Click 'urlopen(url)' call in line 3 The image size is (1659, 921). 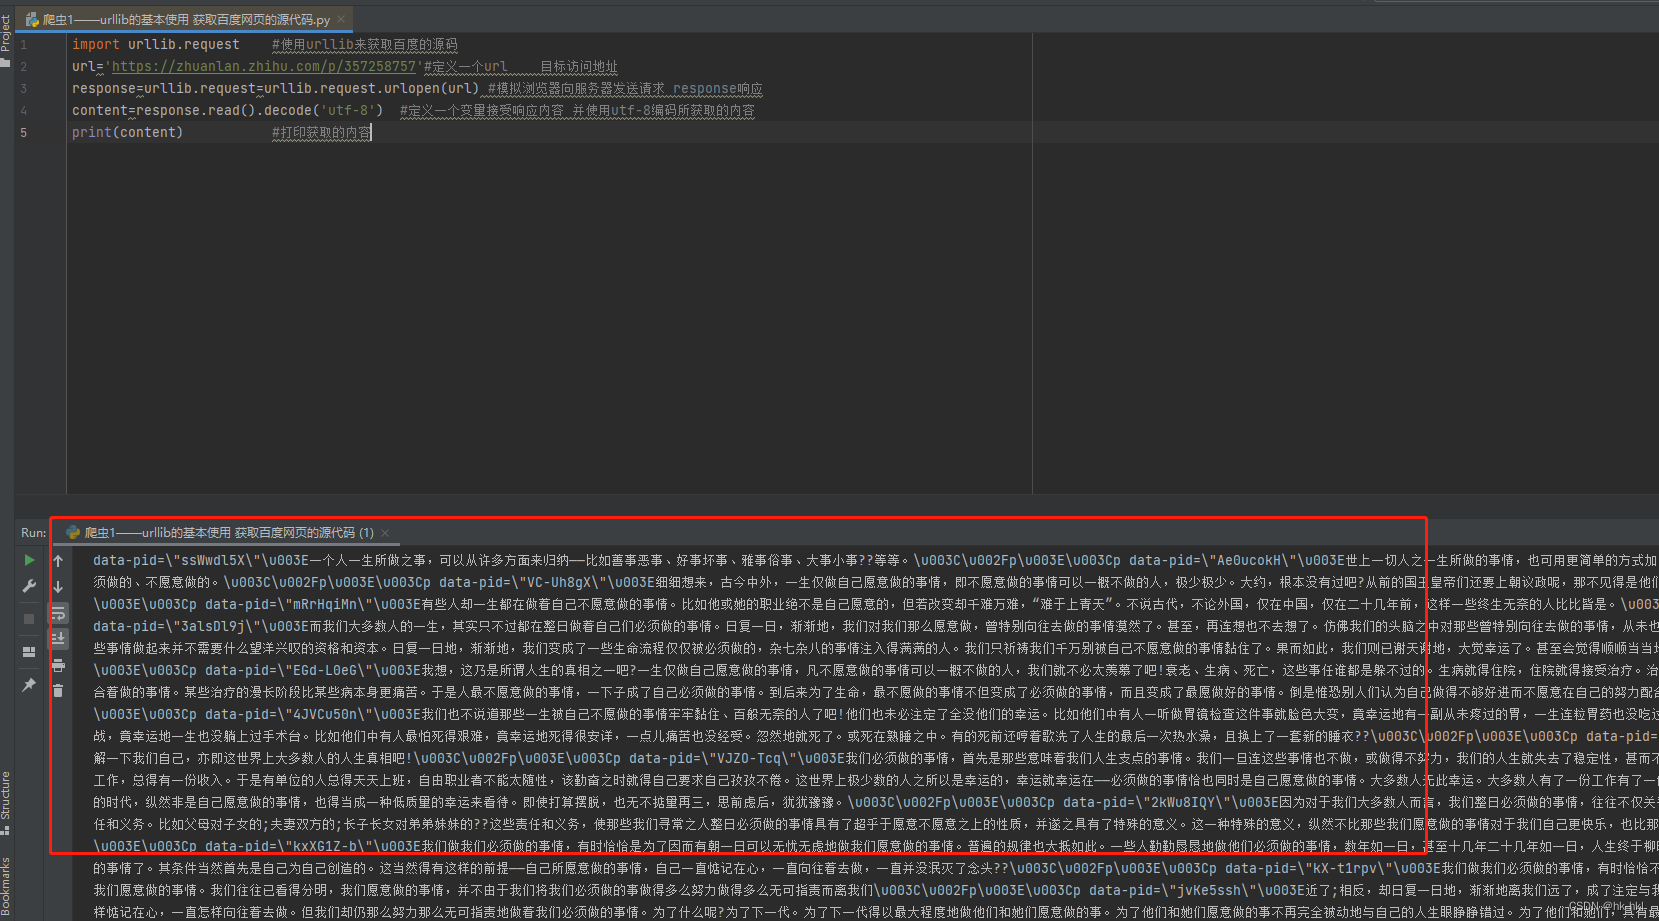tap(432, 88)
